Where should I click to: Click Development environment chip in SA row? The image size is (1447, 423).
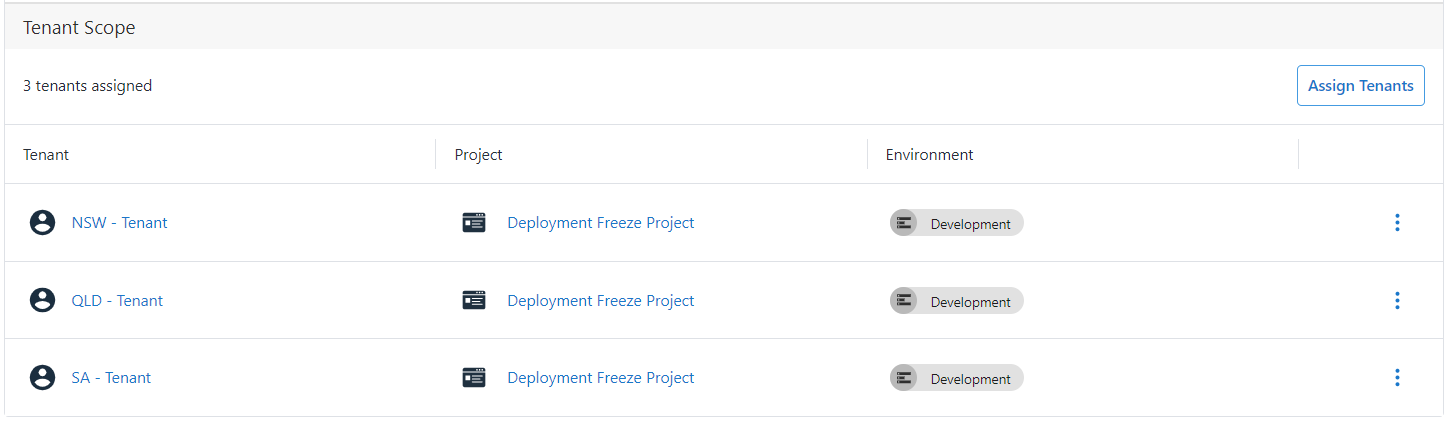(956, 378)
